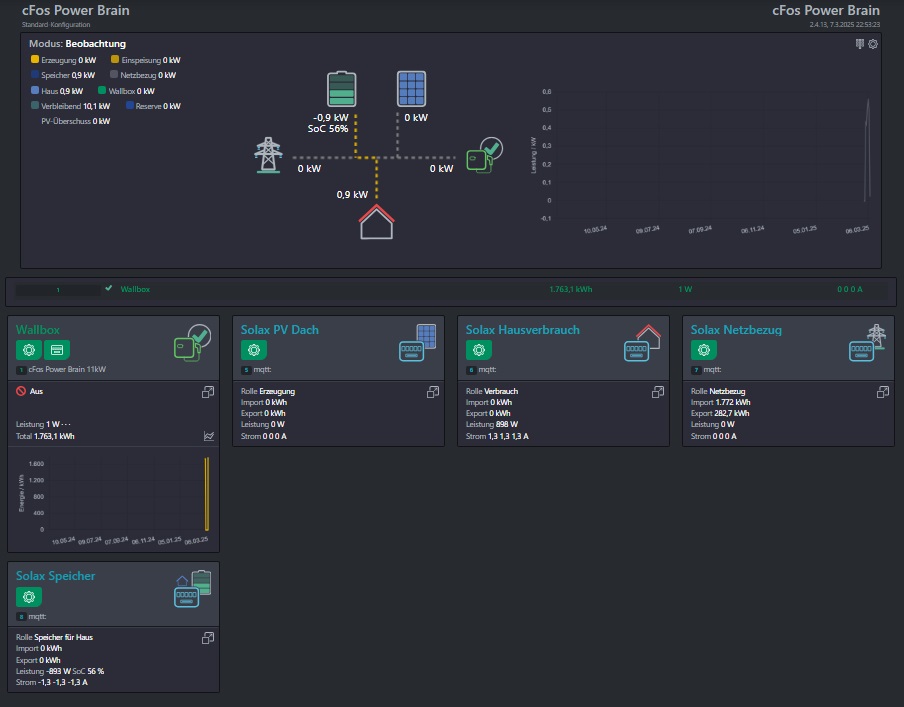Click the pin icon beside the dashboard gear
The width and height of the screenshot is (904, 707).
pyautogui.click(x=860, y=44)
